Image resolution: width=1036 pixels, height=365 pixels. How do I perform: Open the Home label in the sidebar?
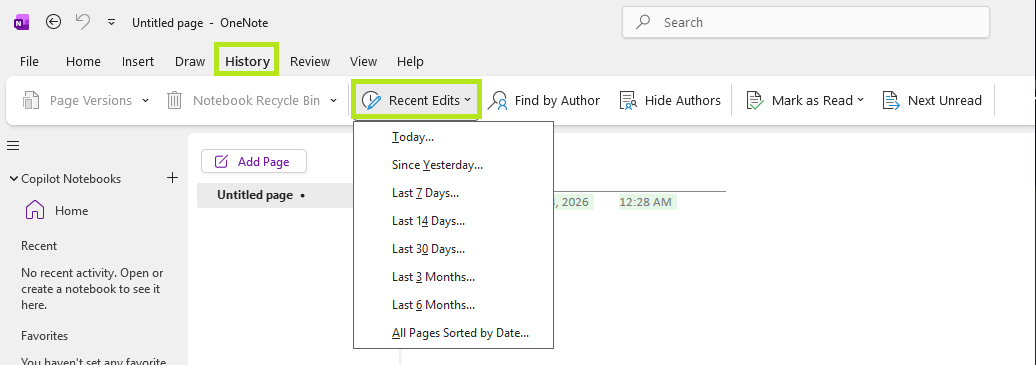(x=71, y=211)
